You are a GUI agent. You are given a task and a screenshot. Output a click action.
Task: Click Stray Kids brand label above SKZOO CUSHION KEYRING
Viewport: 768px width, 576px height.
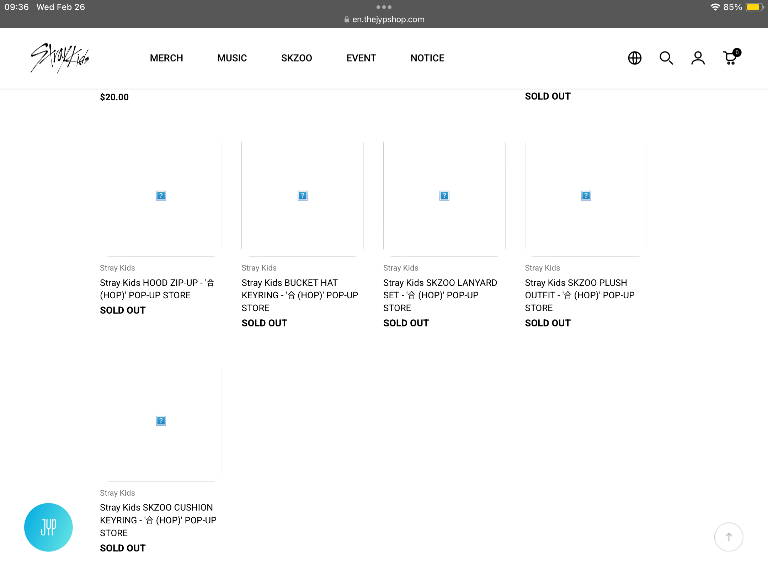(x=118, y=493)
